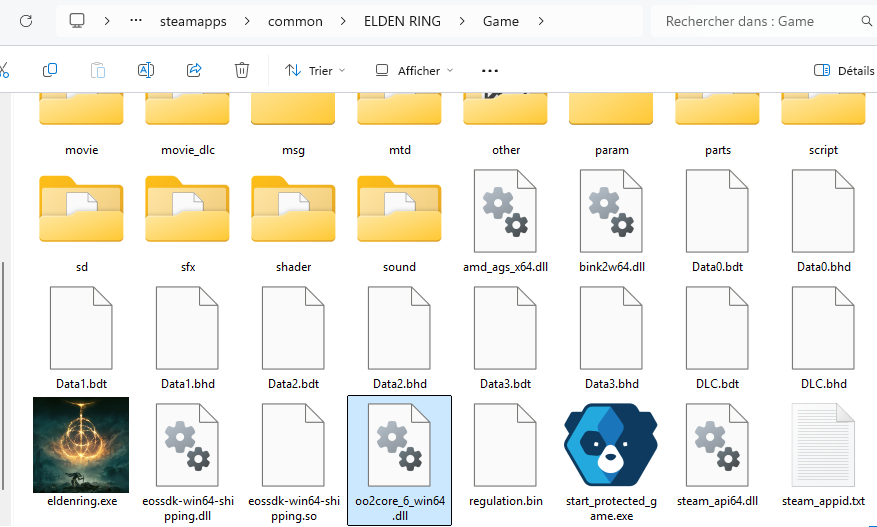Open the Afficher view dropdown

(x=414, y=70)
